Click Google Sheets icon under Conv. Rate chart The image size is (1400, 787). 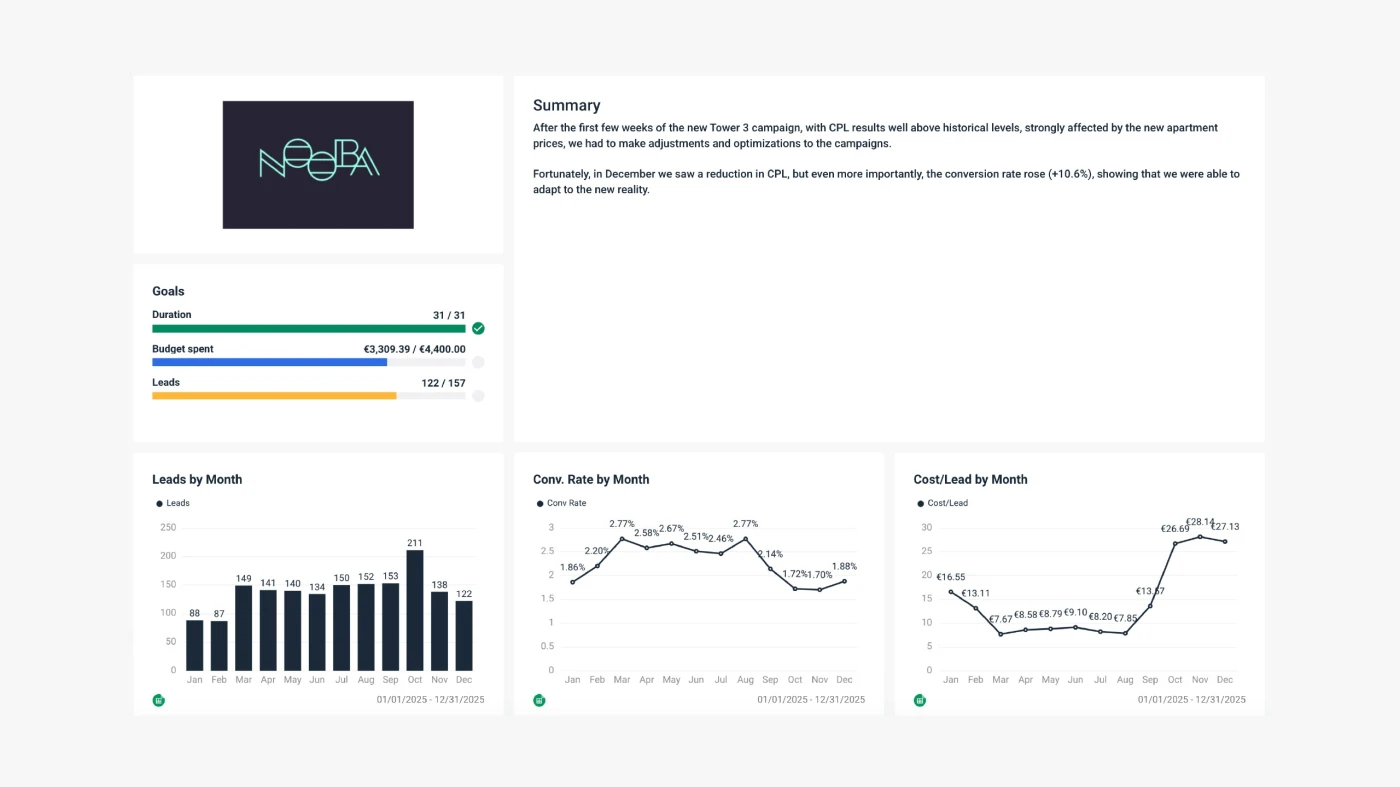[539, 700]
